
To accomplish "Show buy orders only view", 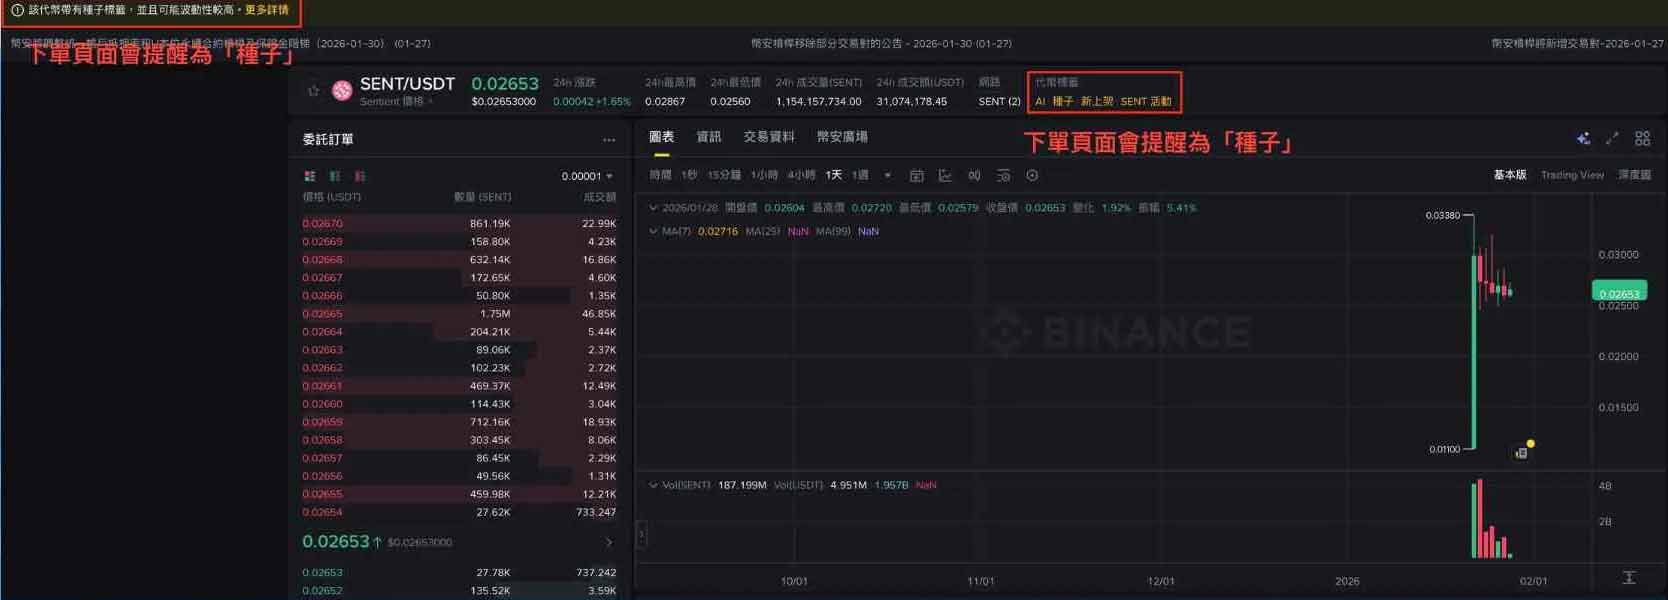I will tap(335, 176).
